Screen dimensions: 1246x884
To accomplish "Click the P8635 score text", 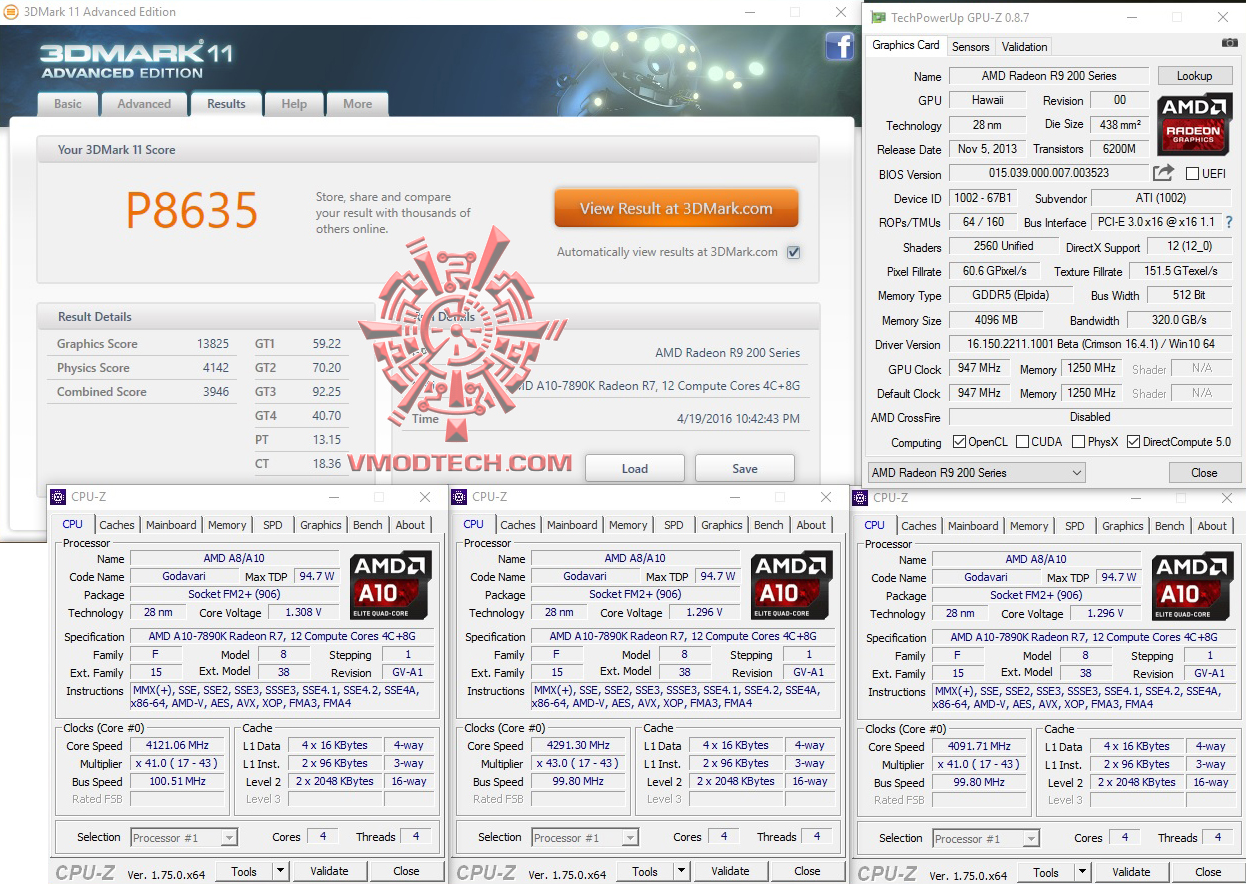I will [x=192, y=210].
